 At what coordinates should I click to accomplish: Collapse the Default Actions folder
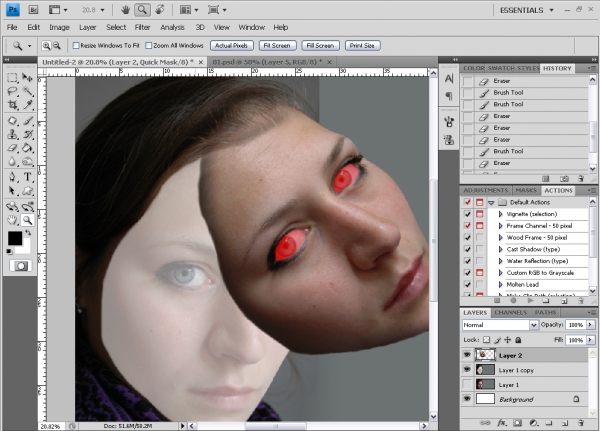491,202
